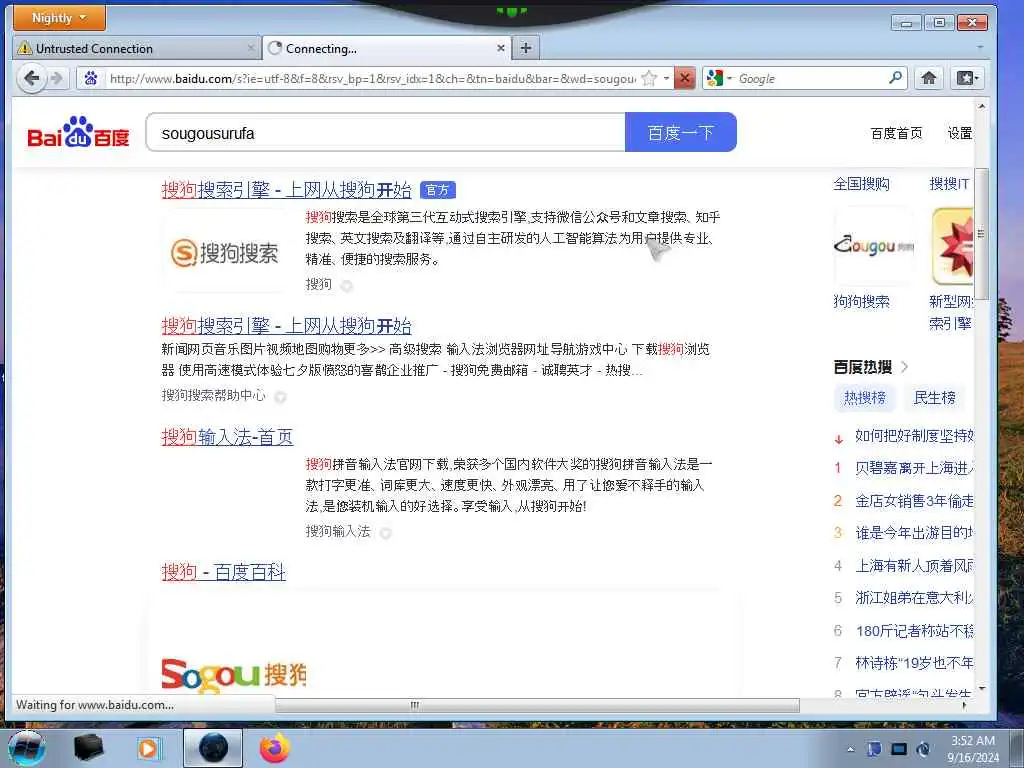Click the icon beside 搜狗搜索帮助中心
The image size is (1024, 768).
click(x=280, y=396)
